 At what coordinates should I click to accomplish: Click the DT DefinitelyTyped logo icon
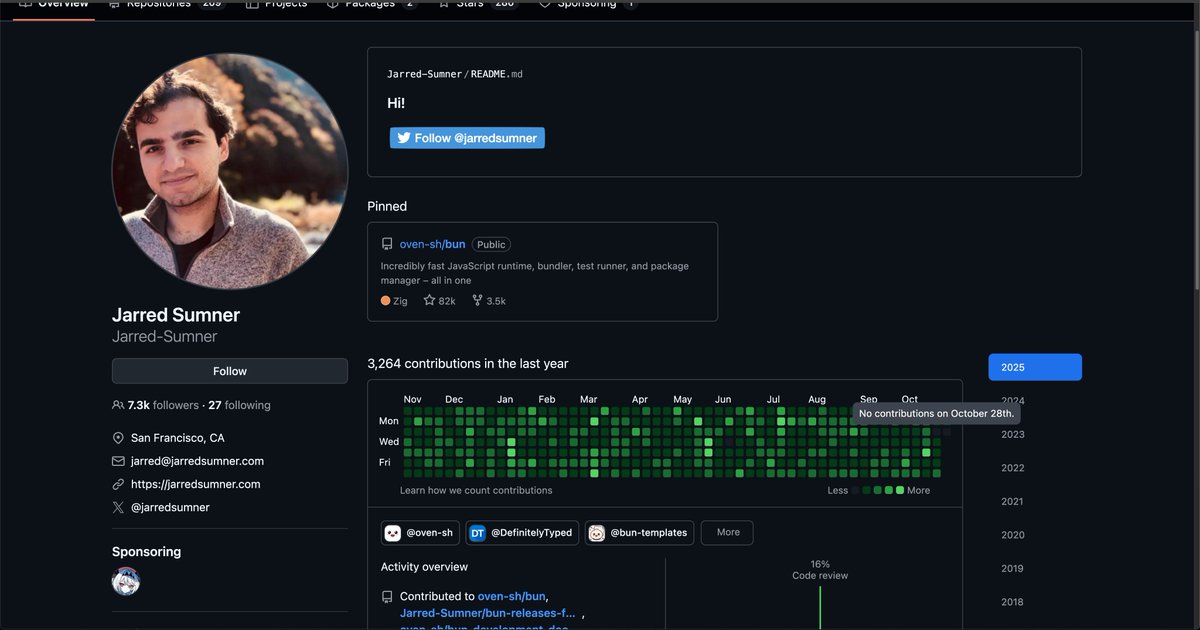pos(478,533)
